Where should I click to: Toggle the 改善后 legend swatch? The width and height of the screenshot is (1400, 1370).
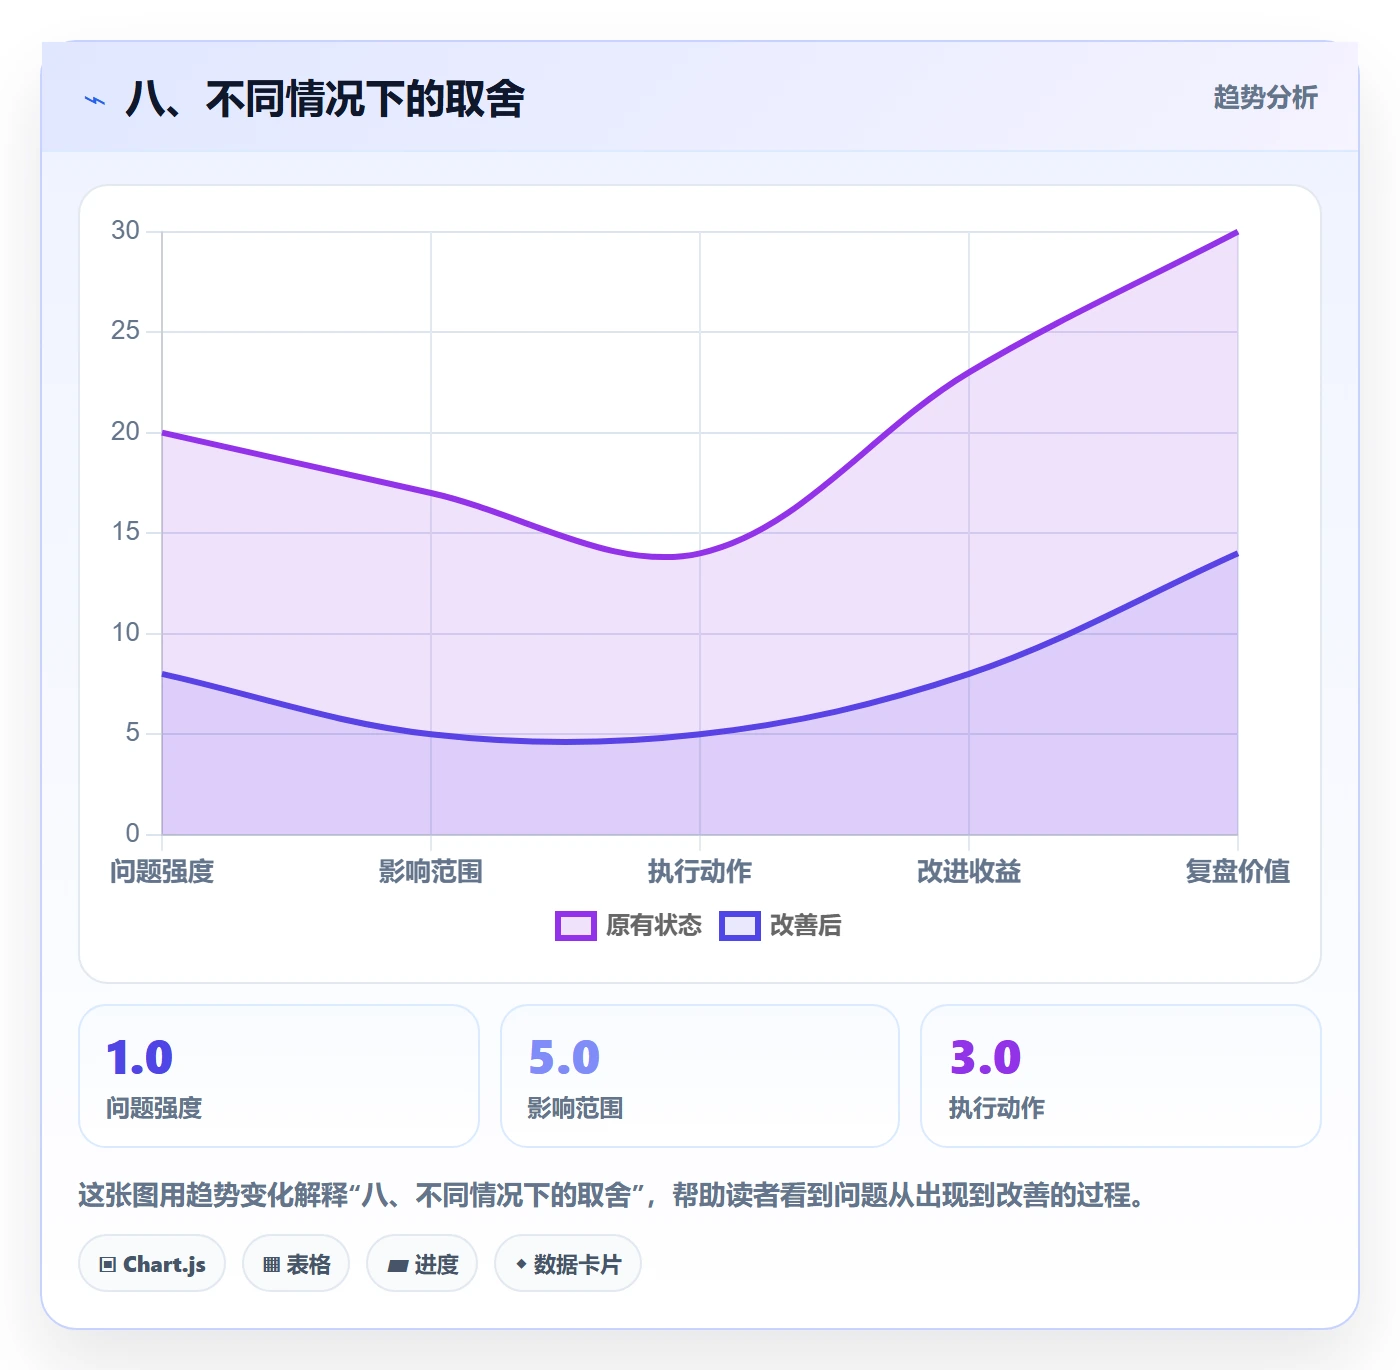pos(740,926)
